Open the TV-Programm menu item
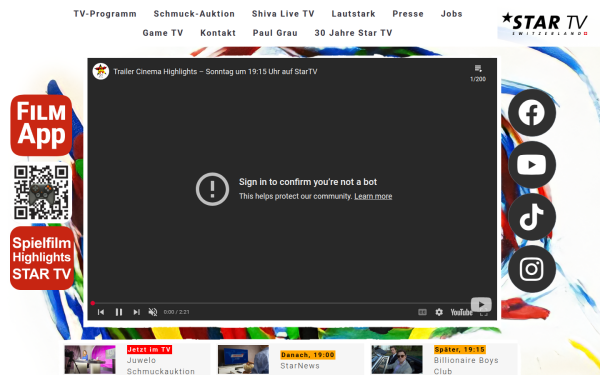The width and height of the screenshot is (600, 375). [105, 14]
